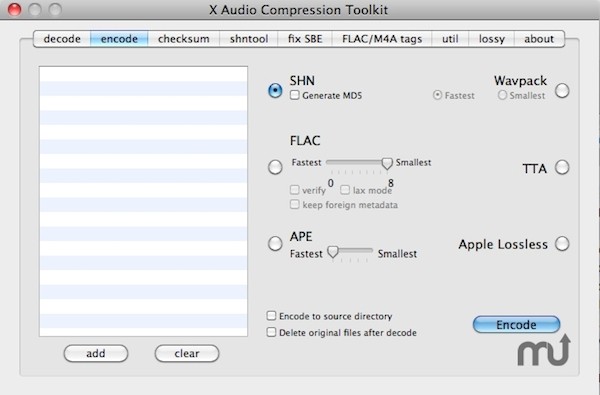This screenshot has height=395, width=600.
Task: Select the TTA encoder radio button
Action: point(562,167)
